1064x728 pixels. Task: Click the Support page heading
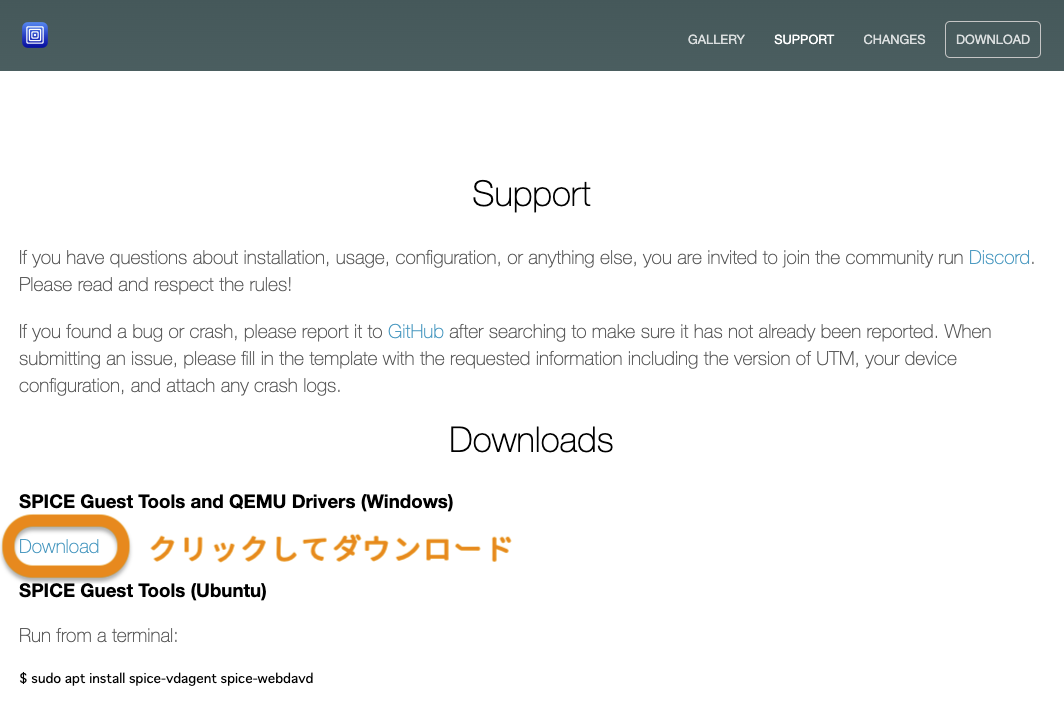[531, 194]
